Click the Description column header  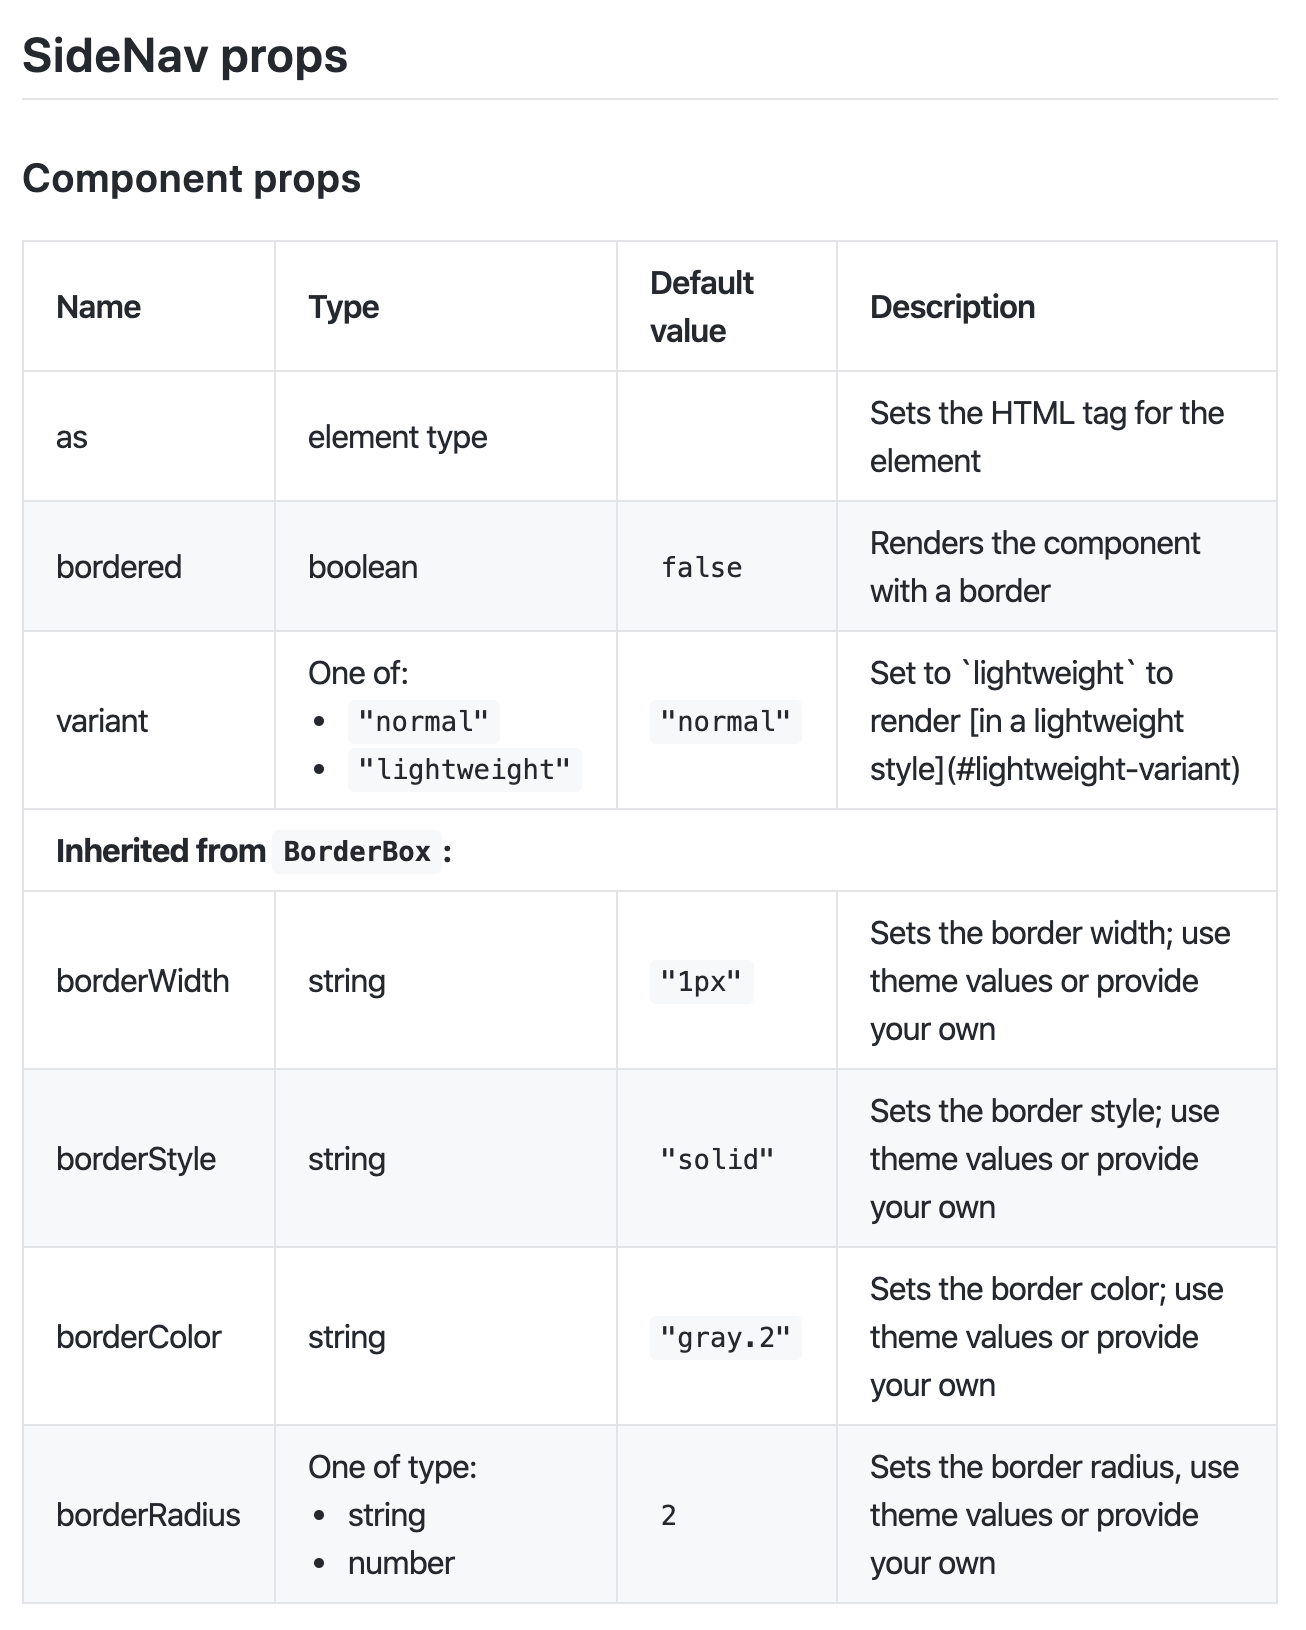click(x=952, y=307)
